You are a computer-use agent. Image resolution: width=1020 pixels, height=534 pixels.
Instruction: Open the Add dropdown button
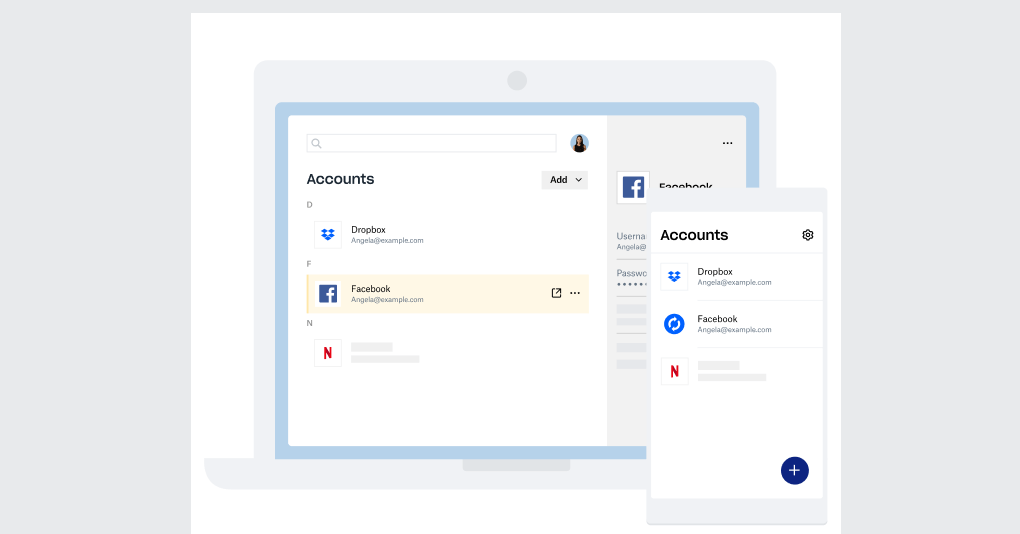565,180
